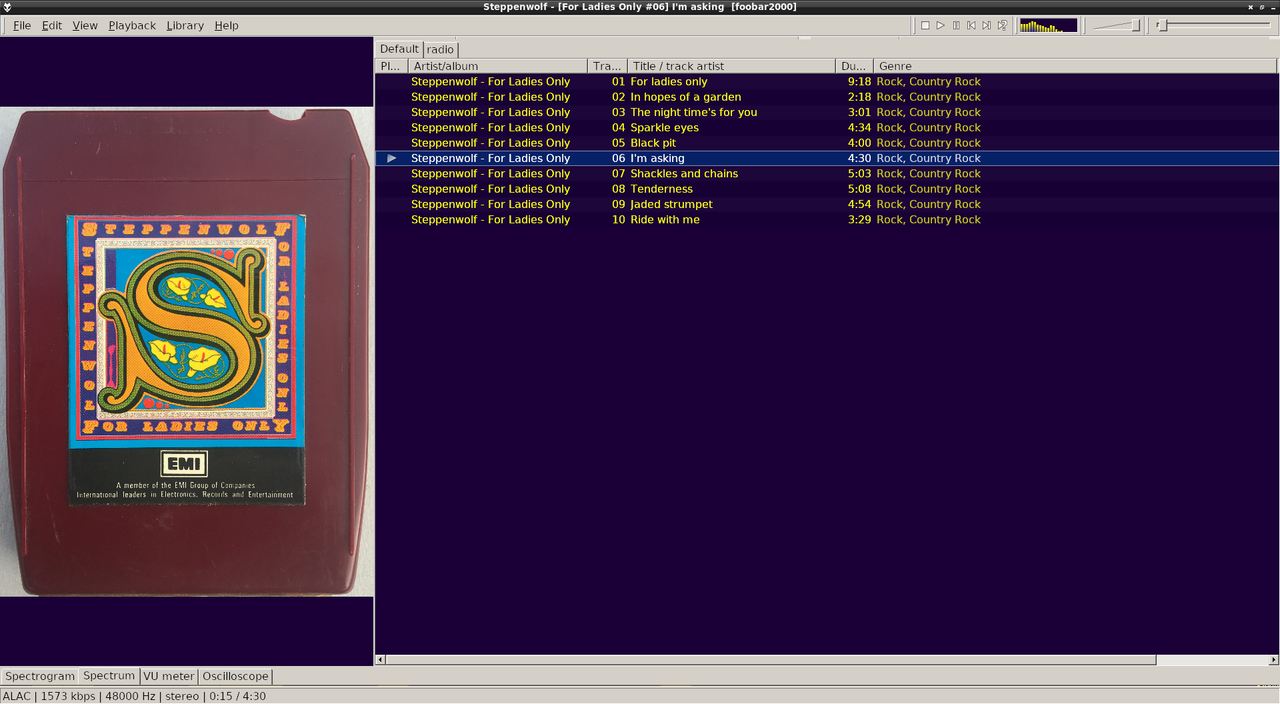Select track 10 Ride with me
The width and height of the screenshot is (1280, 704).
tap(827, 220)
